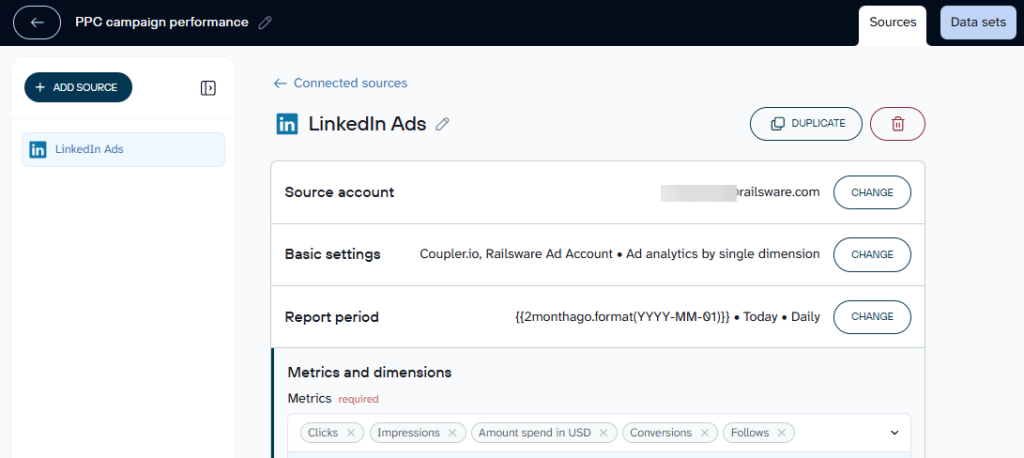Switch to the Sources tab
This screenshot has height=458, width=1024.
pos(892,23)
